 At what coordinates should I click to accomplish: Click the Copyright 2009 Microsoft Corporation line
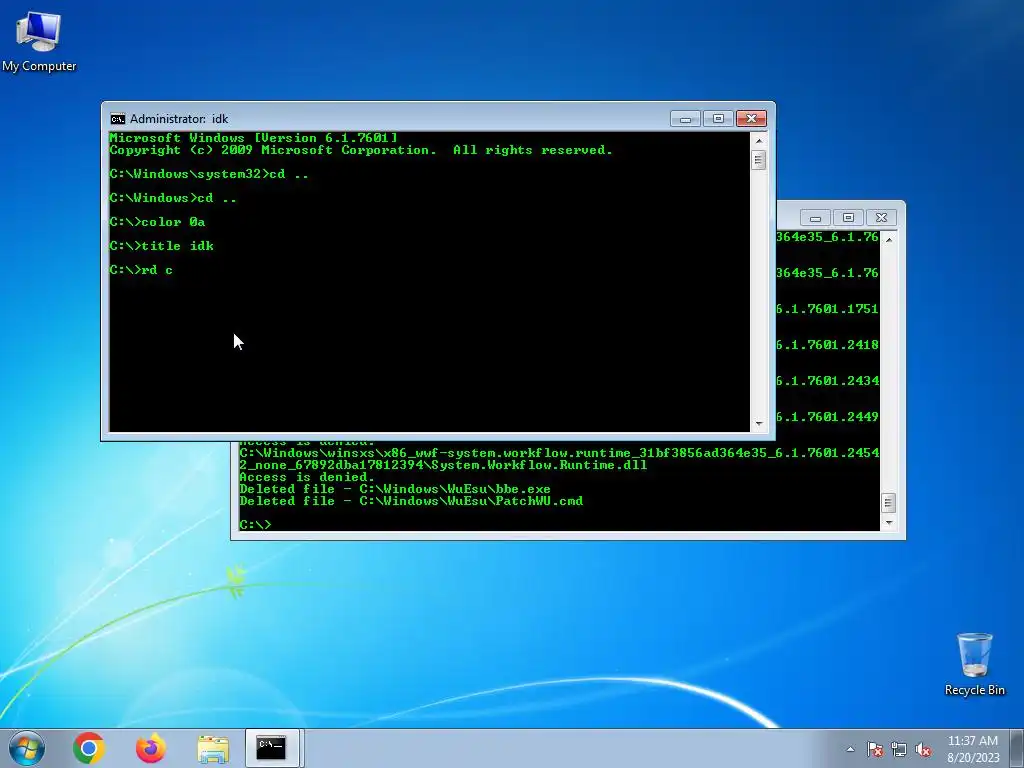[361, 150]
